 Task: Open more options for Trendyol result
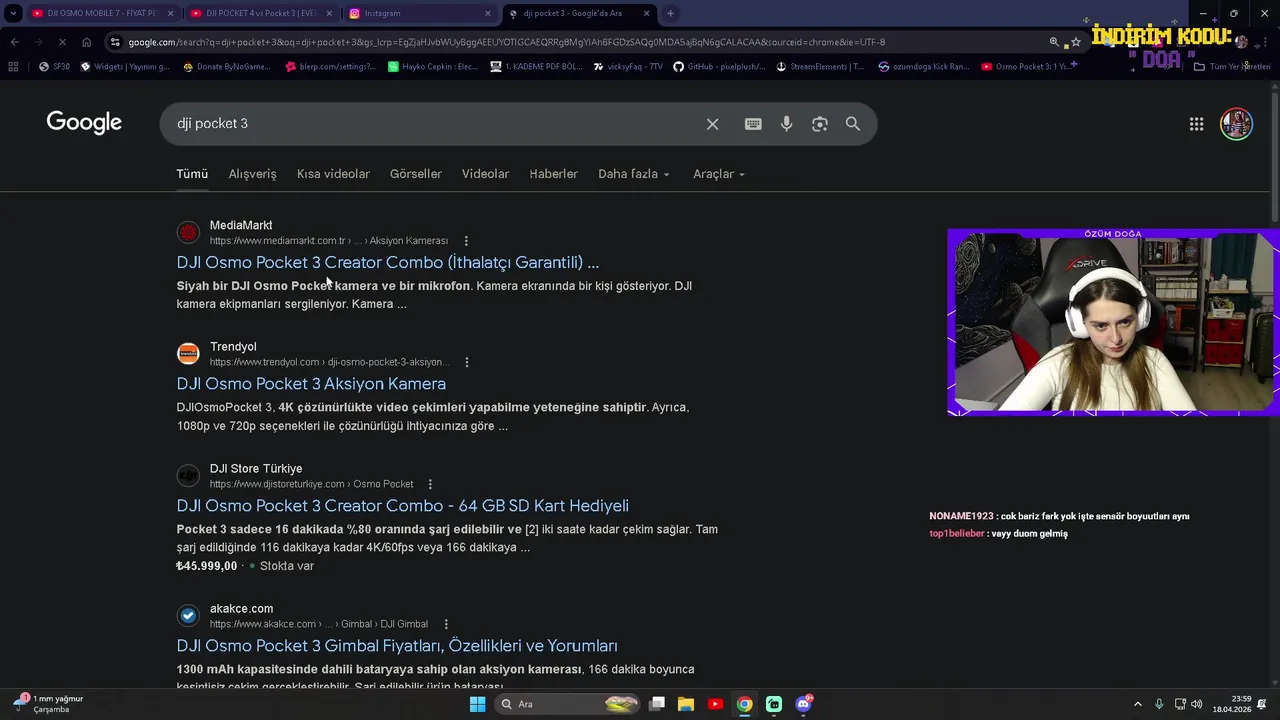click(x=466, y=362)
